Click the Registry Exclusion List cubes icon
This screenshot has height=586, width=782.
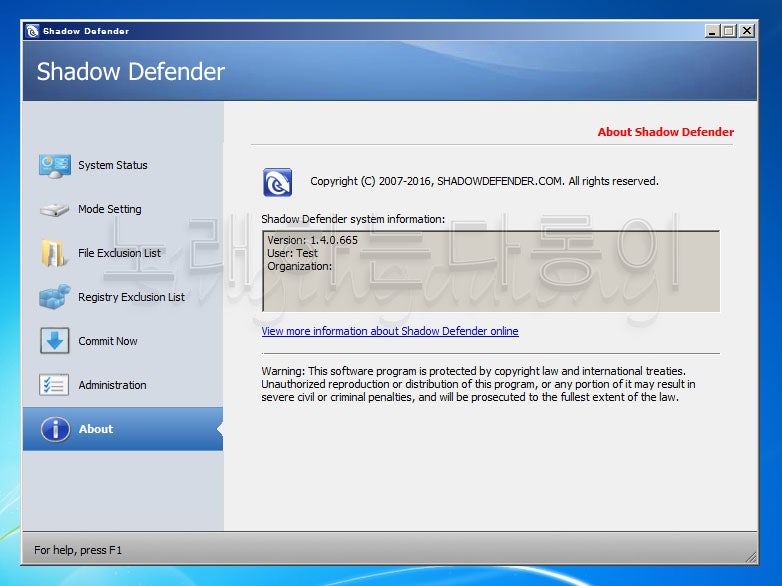[x=54, y=297]
